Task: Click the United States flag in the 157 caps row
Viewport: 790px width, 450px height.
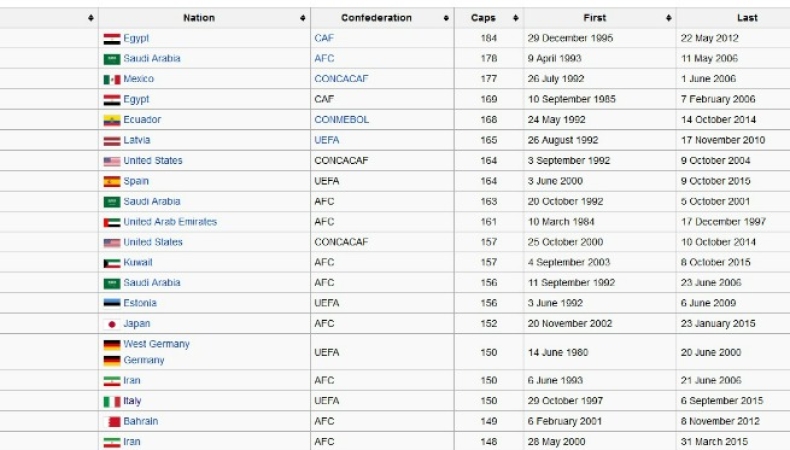Action: coord(112,243)
